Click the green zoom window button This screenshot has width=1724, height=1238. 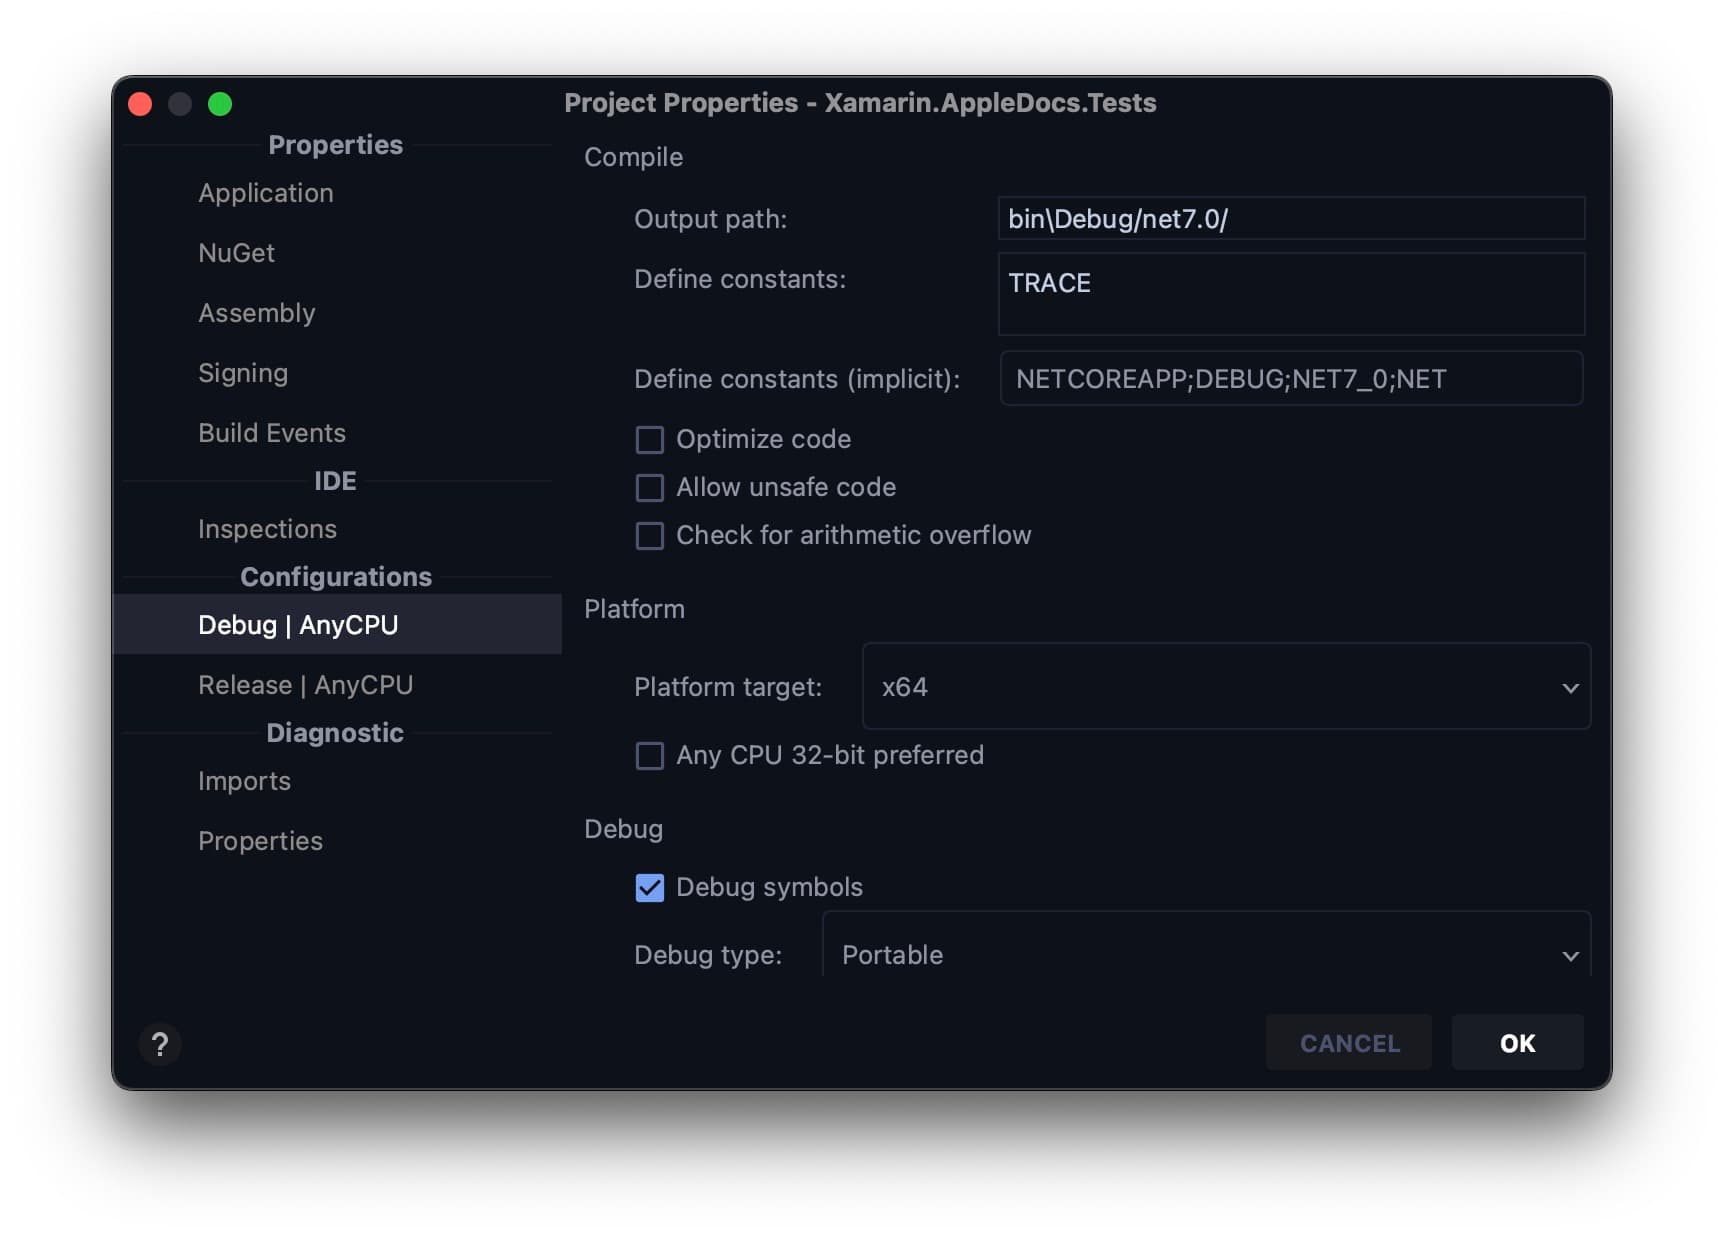click(x=220, y=104)
